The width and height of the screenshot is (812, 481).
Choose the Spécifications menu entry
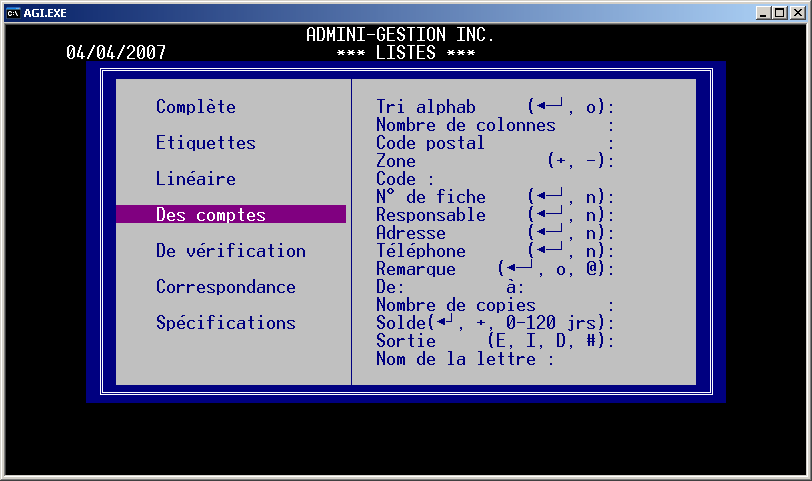[226, 323]
